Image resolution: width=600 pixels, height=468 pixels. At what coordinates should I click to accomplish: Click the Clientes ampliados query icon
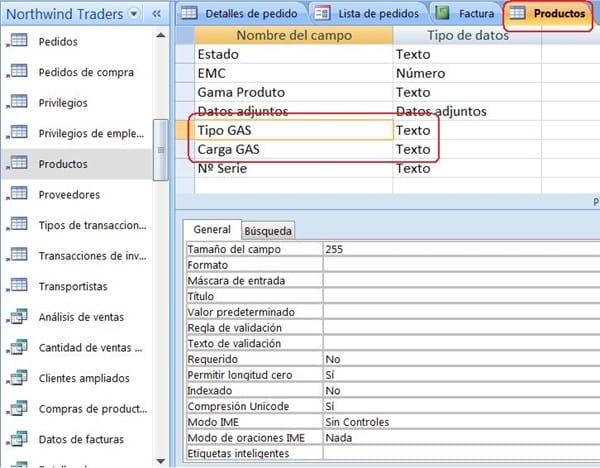coord(18,377)
